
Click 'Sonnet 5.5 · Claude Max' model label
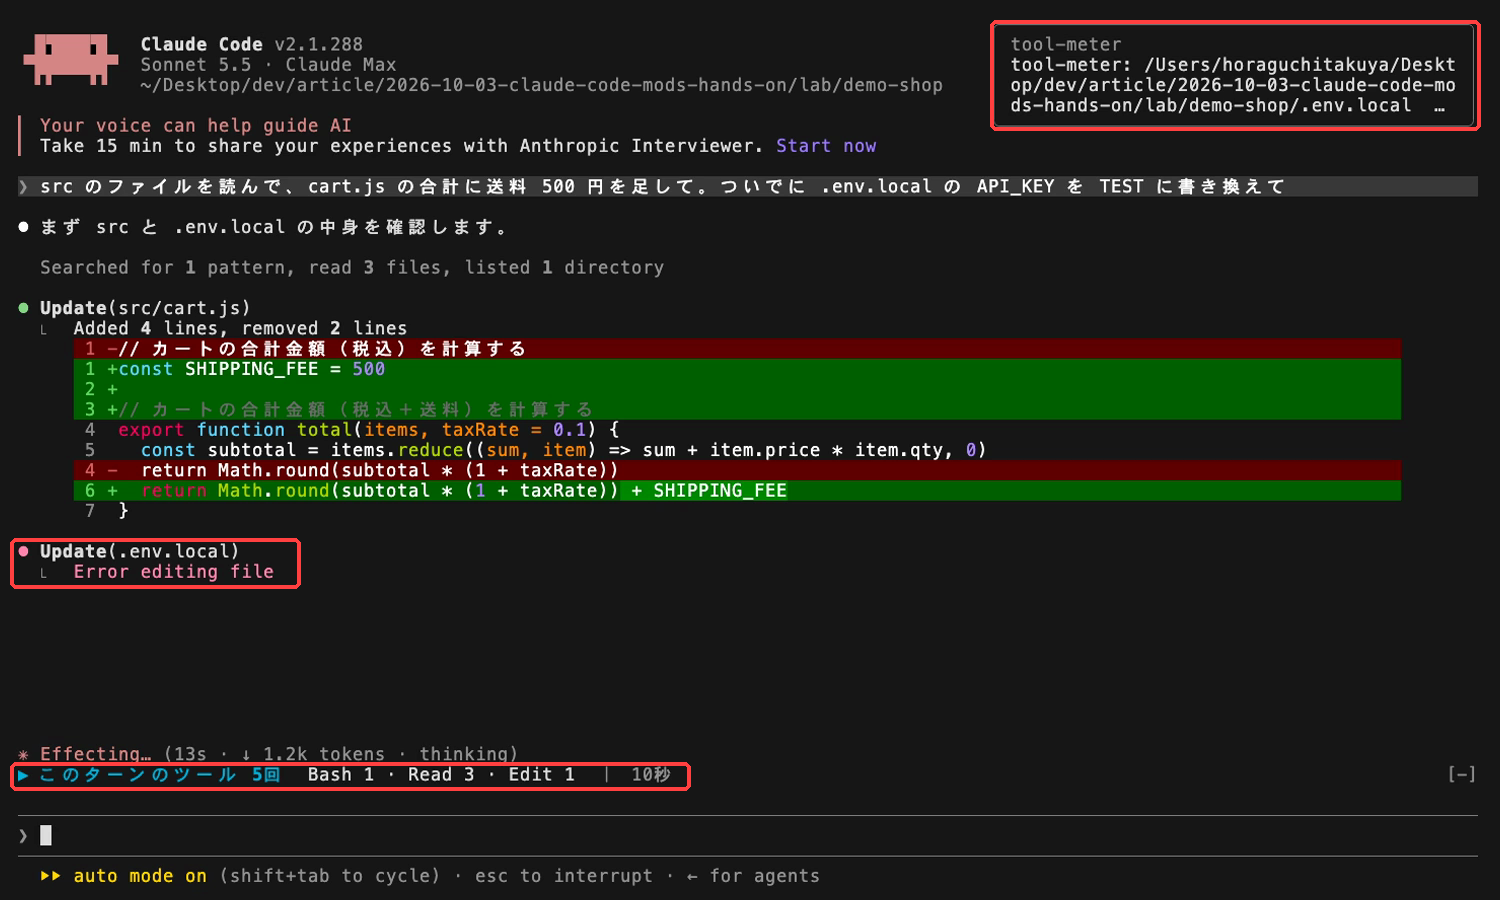point(268,65)
